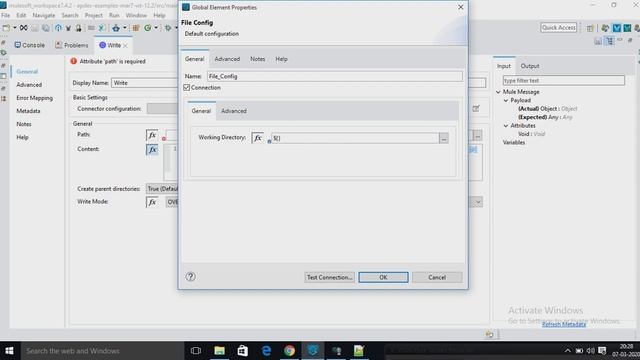640x360 pixels.
Task: Confirm the dialog with OK
Action: [383, 277]
